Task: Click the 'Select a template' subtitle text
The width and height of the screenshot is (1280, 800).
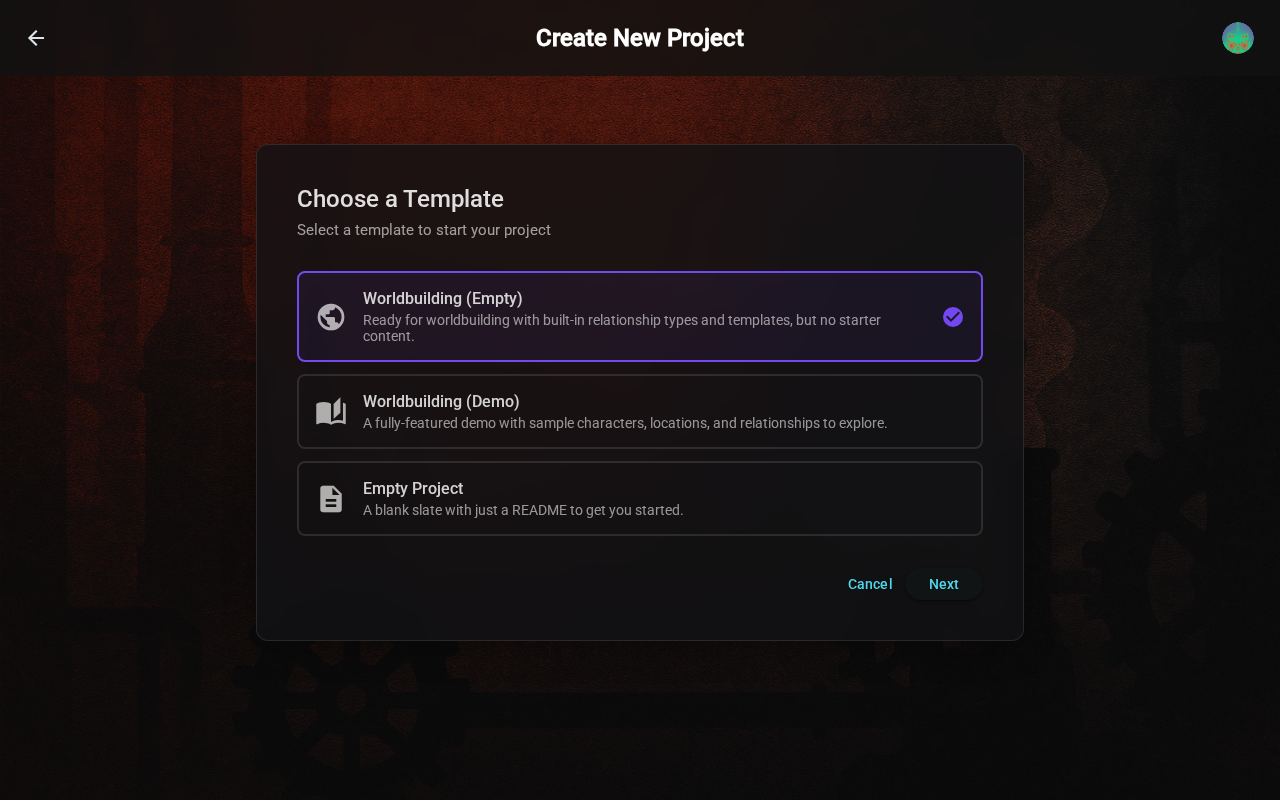Action: pyautogui.click(x=424, y=230)
